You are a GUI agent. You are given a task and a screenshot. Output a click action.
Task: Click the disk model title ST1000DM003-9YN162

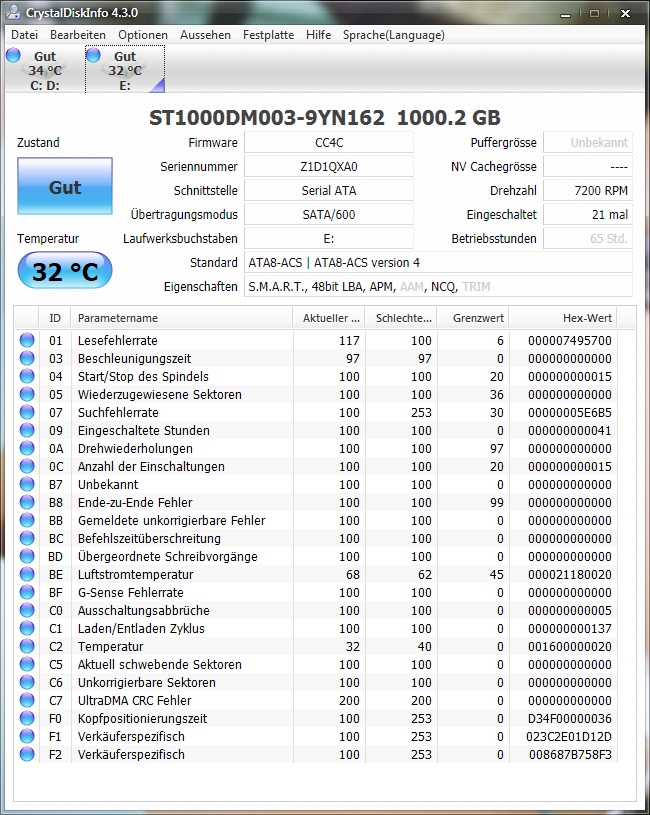(267, 117)
